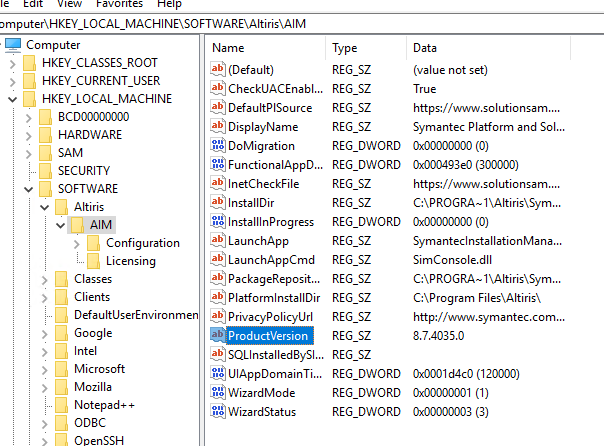Expand the HKEY_CLASSES_ROOT hive
Image resolution: width=604 pixels, height=446 pixels.
pyautogui.click(x=13, y=64)
